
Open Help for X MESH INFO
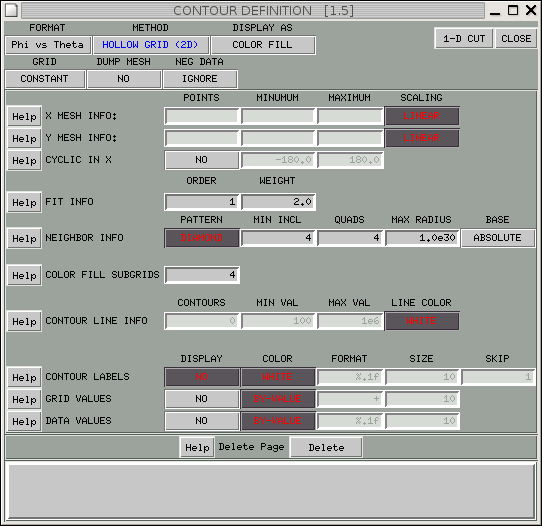[x=24, y=116]
